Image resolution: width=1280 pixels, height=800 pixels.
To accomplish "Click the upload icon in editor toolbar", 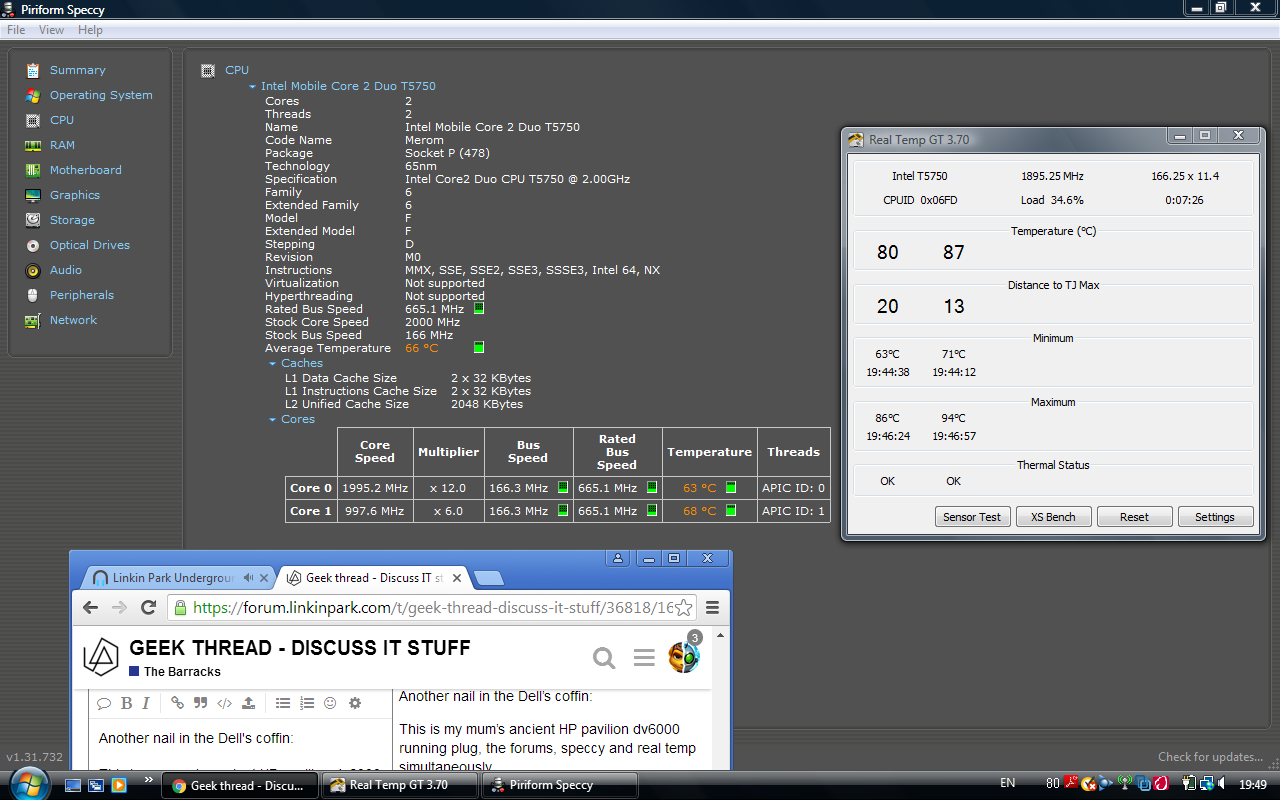I will (248, 703).
